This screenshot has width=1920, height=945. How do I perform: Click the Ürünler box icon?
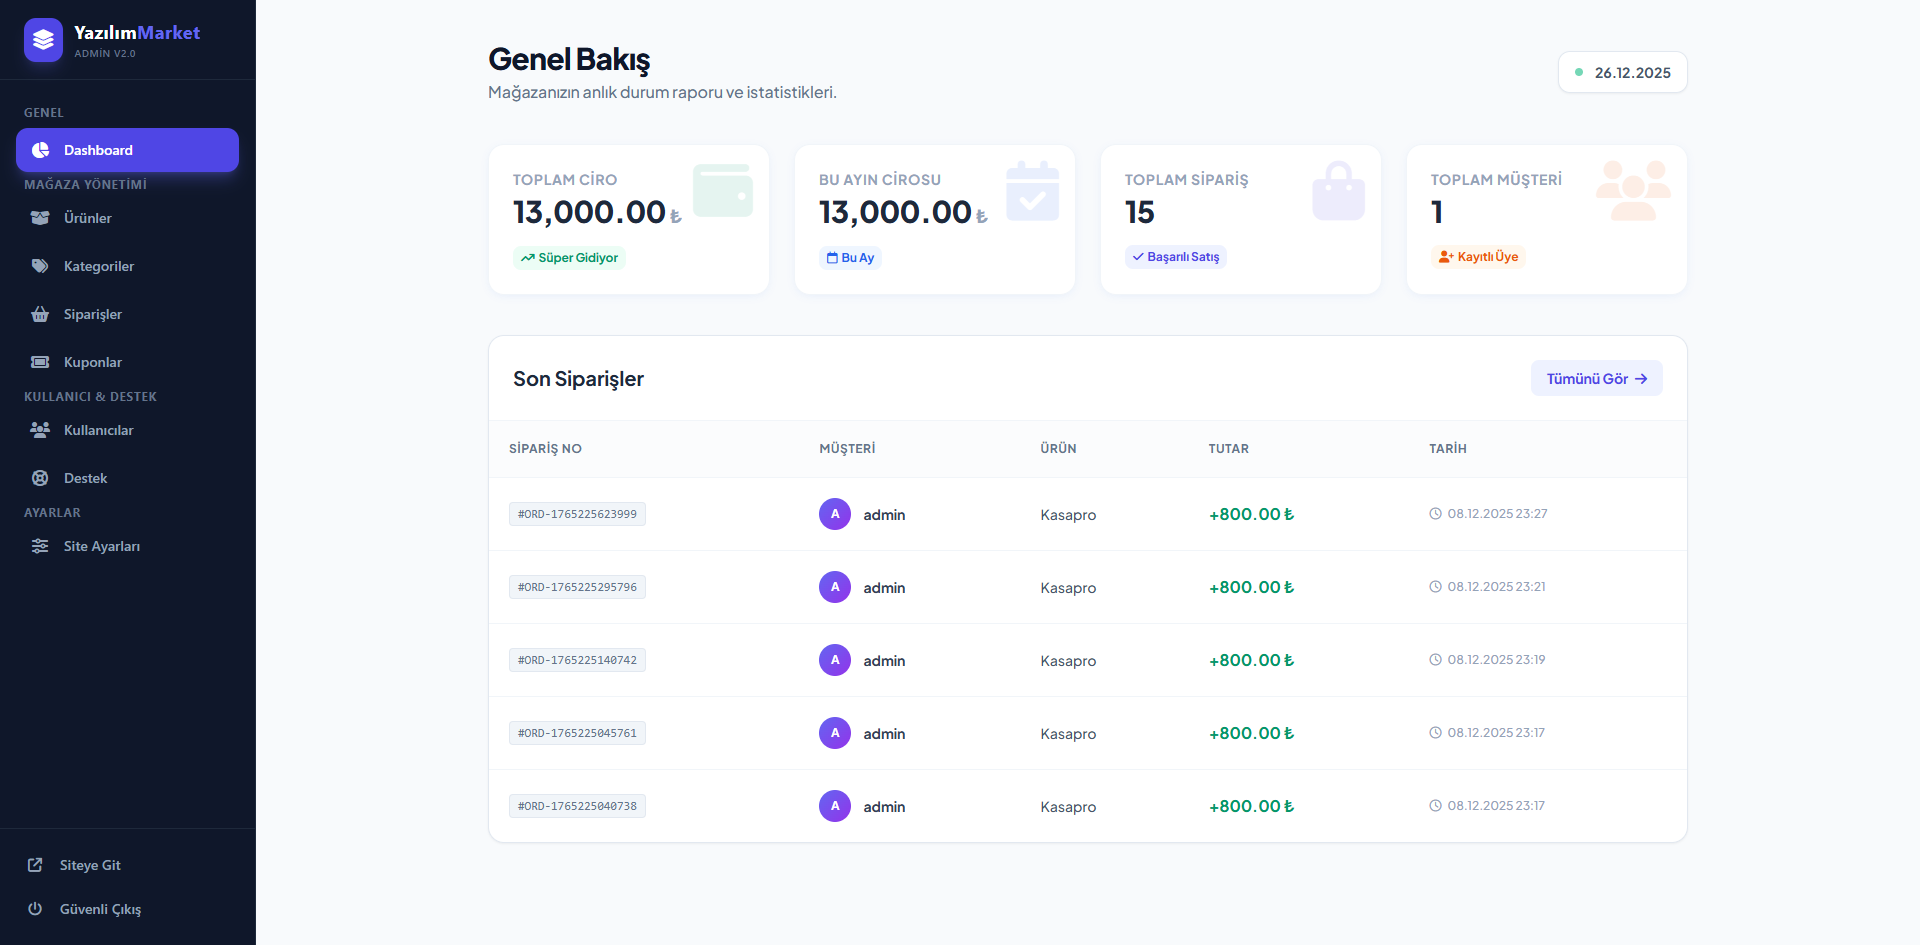pyautogui.click(x=40, y=218)
